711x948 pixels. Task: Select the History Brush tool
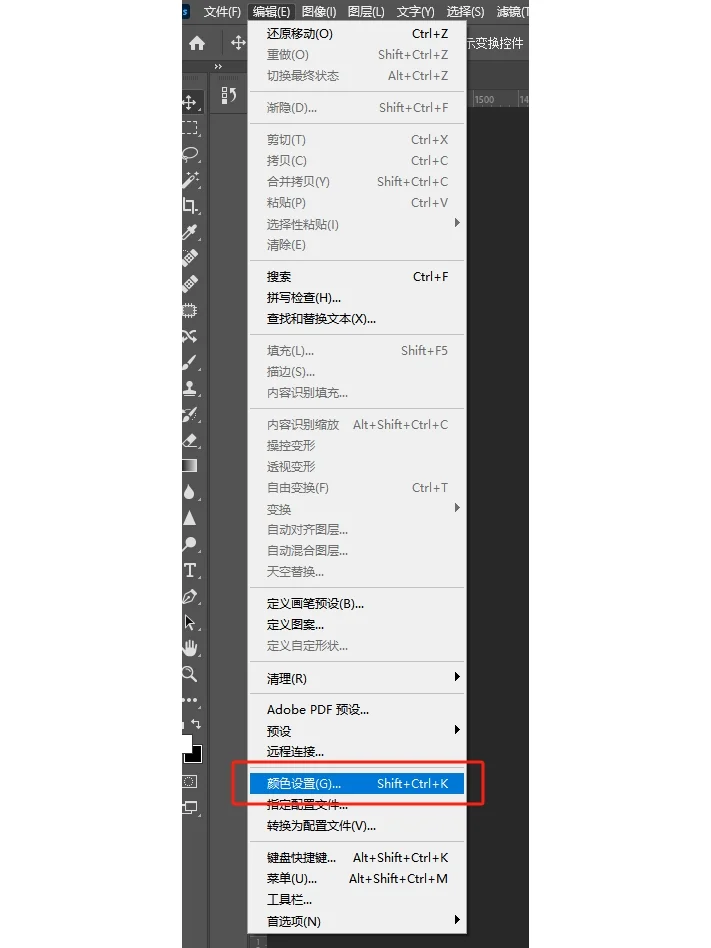click(x=190, y=414)
